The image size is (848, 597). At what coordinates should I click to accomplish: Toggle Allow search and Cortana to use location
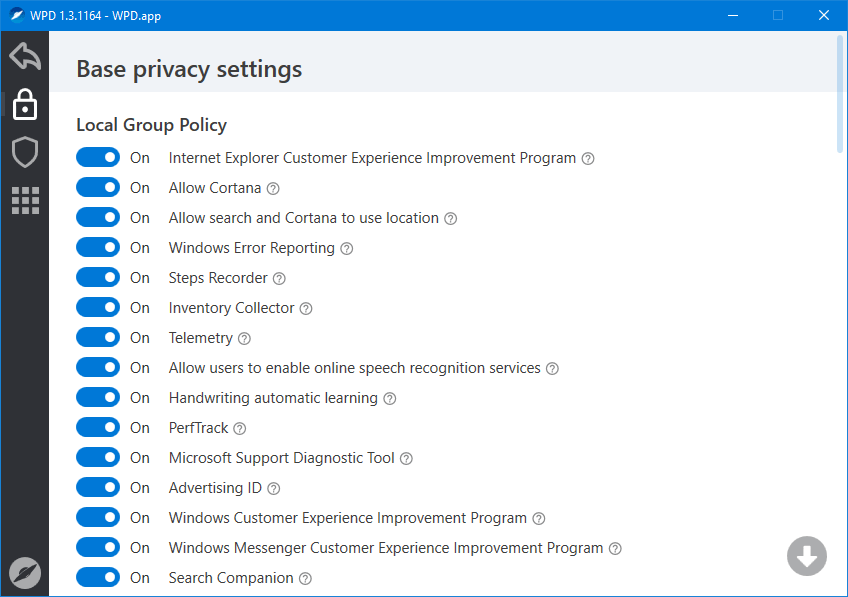(98, 217)
